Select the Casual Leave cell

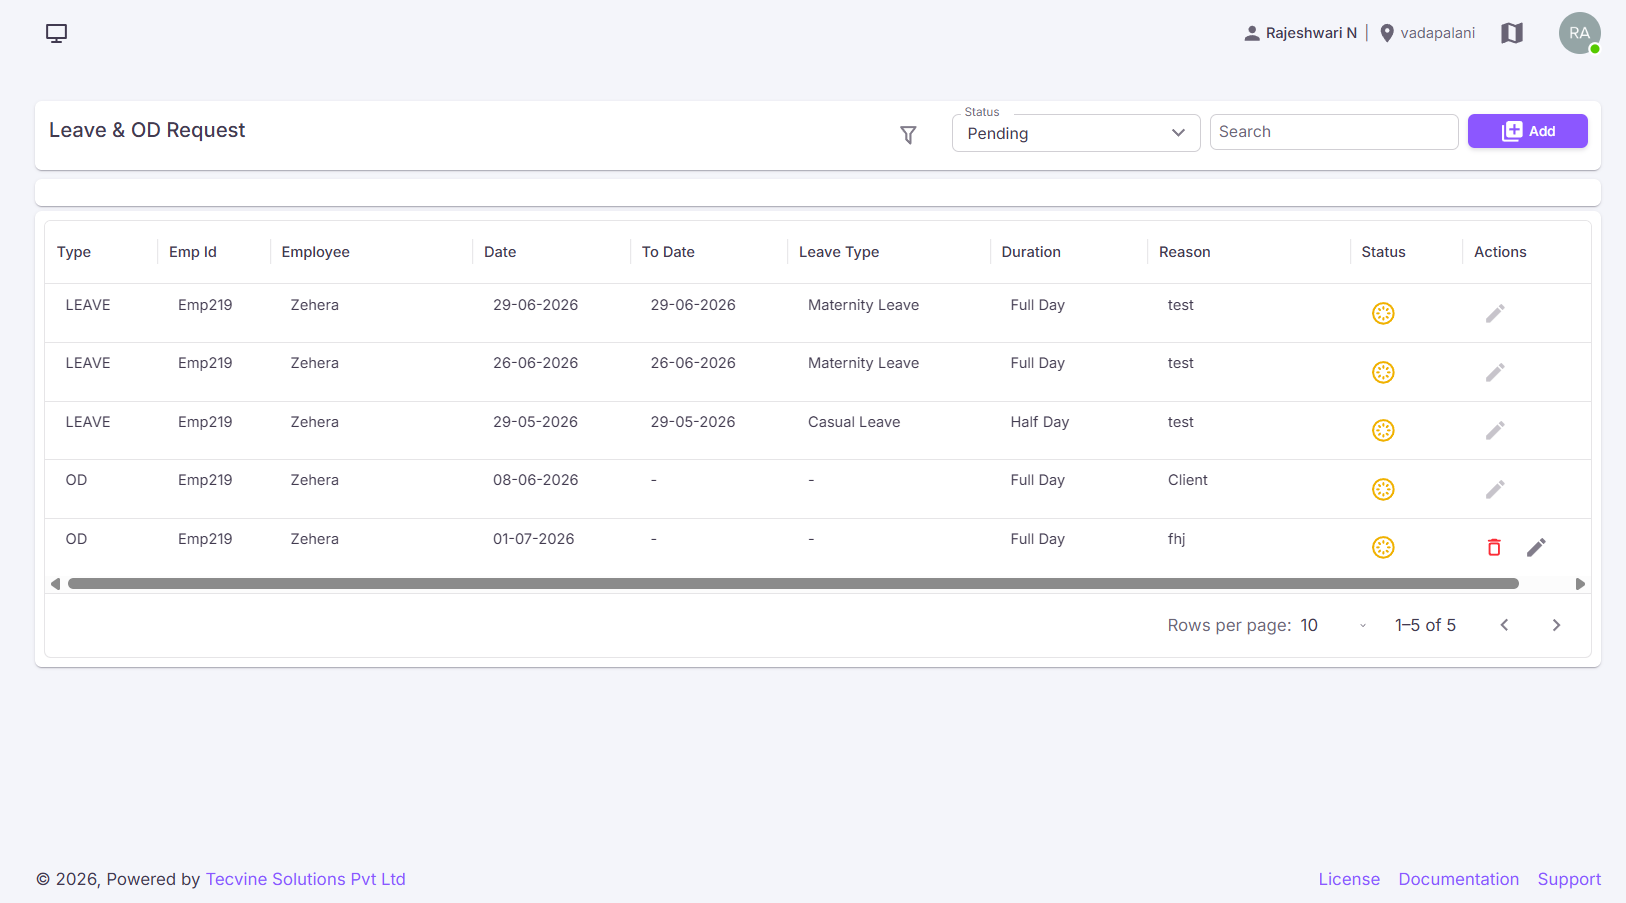(x=854, y=422)
